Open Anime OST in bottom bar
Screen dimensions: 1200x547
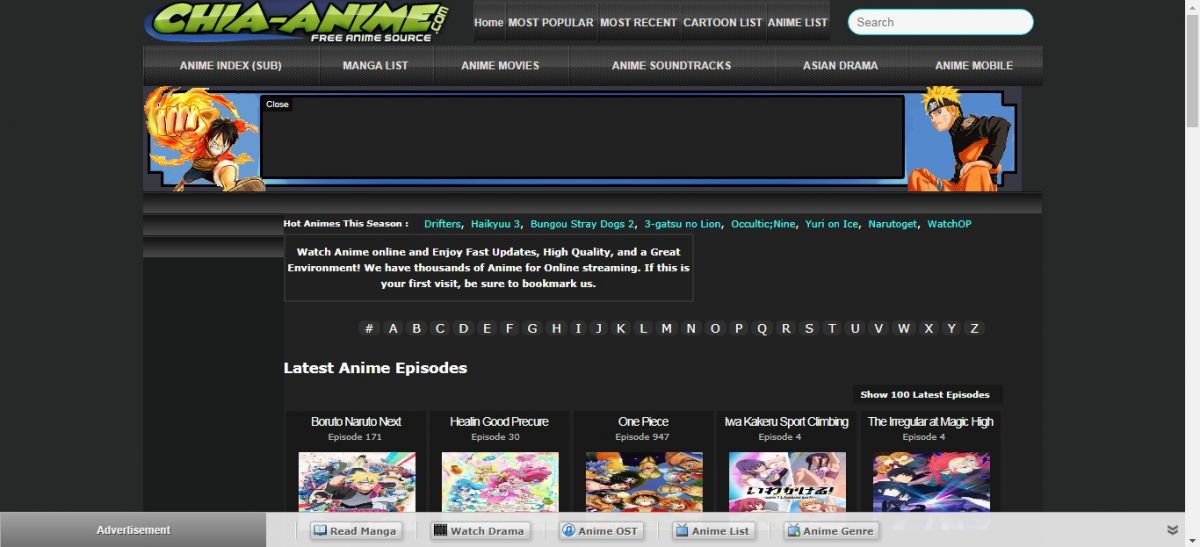pyautogui.click(x=600, y=531)
